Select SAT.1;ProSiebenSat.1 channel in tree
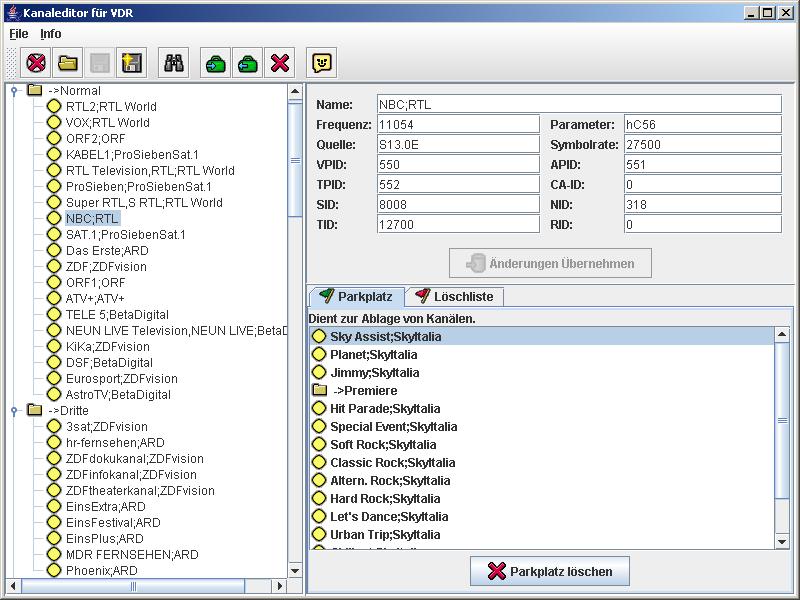 [x=125, y=235]
